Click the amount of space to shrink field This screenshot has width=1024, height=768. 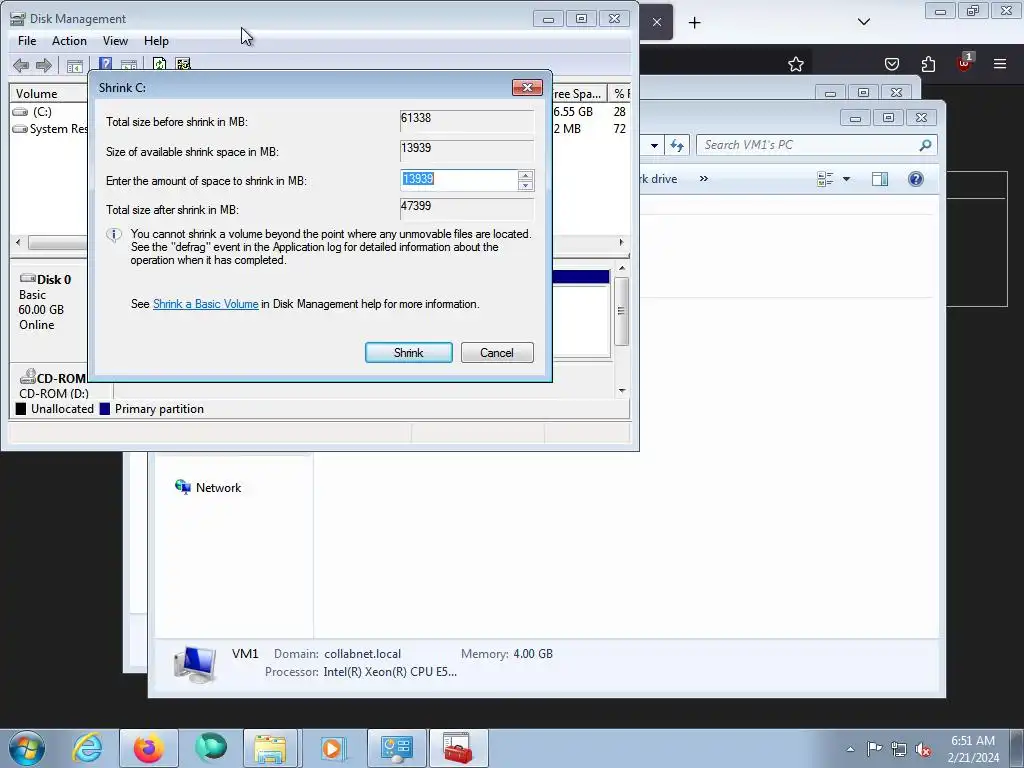point(458,180)
